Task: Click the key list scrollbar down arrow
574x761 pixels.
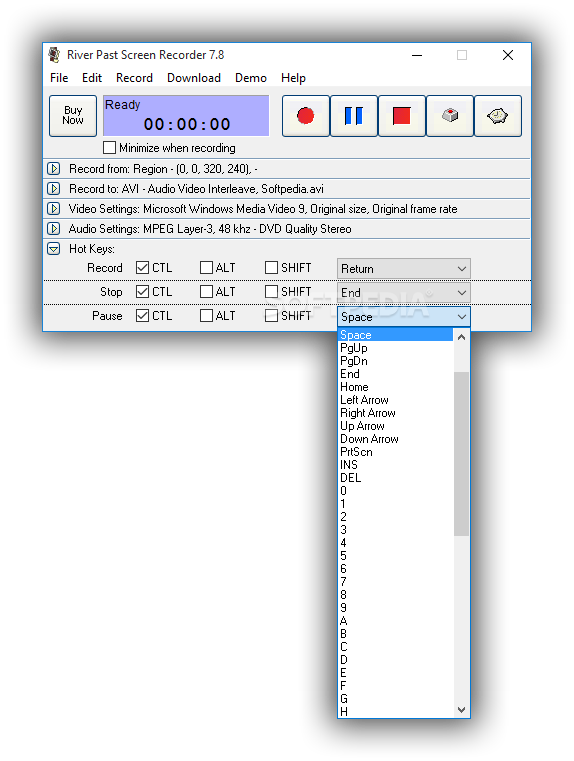Action: 461,710
